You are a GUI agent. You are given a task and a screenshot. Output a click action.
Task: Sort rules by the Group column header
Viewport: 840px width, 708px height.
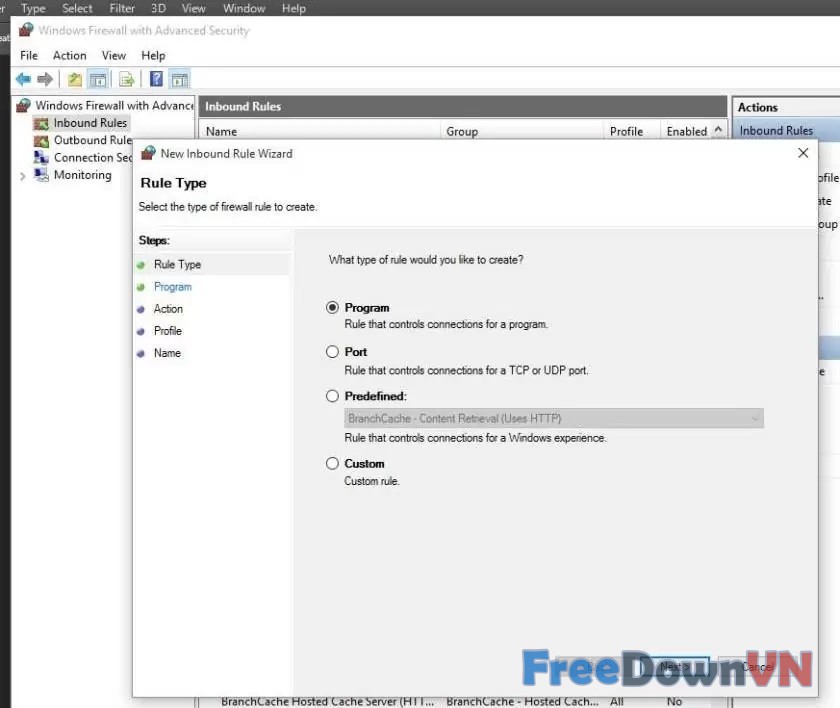462,131
